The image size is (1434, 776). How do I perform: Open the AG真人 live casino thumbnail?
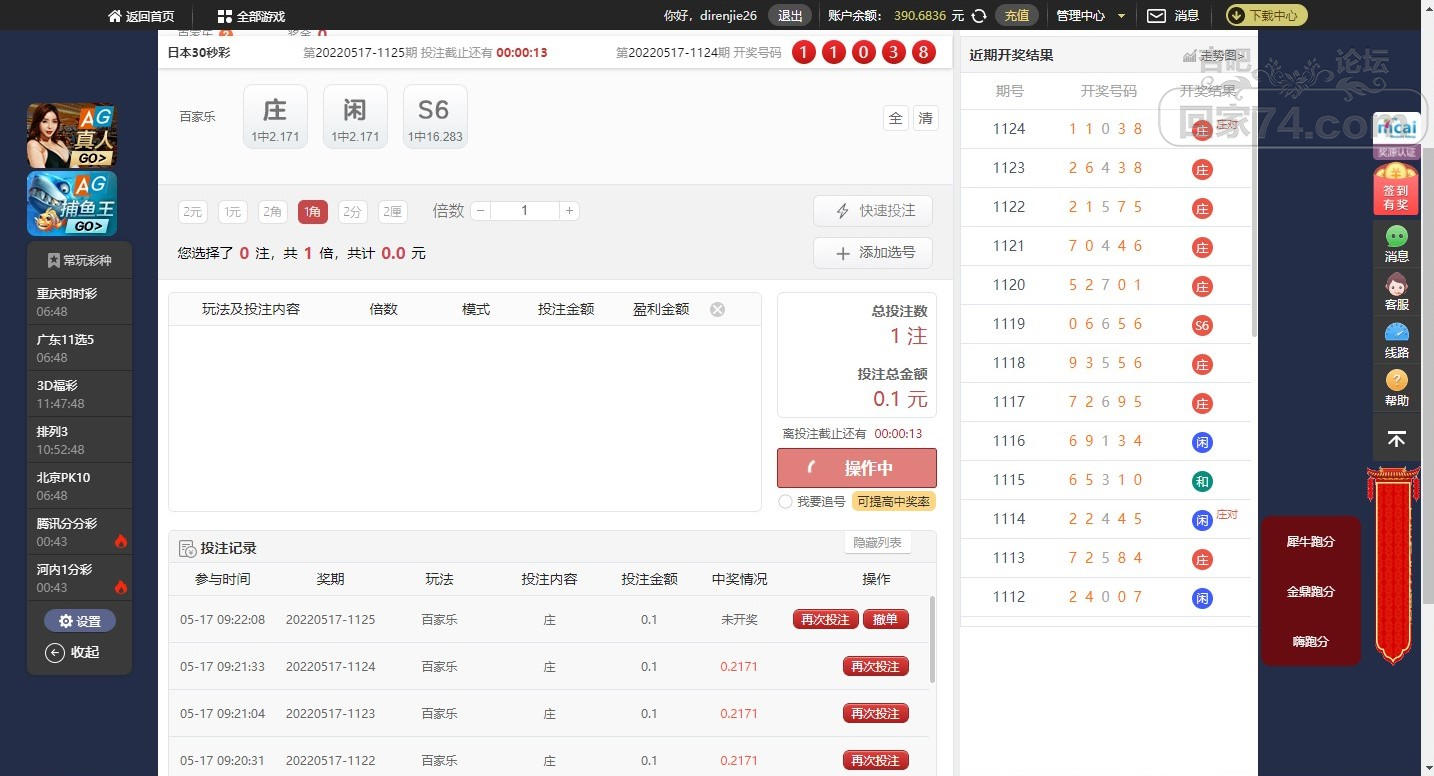pos(72,135)
